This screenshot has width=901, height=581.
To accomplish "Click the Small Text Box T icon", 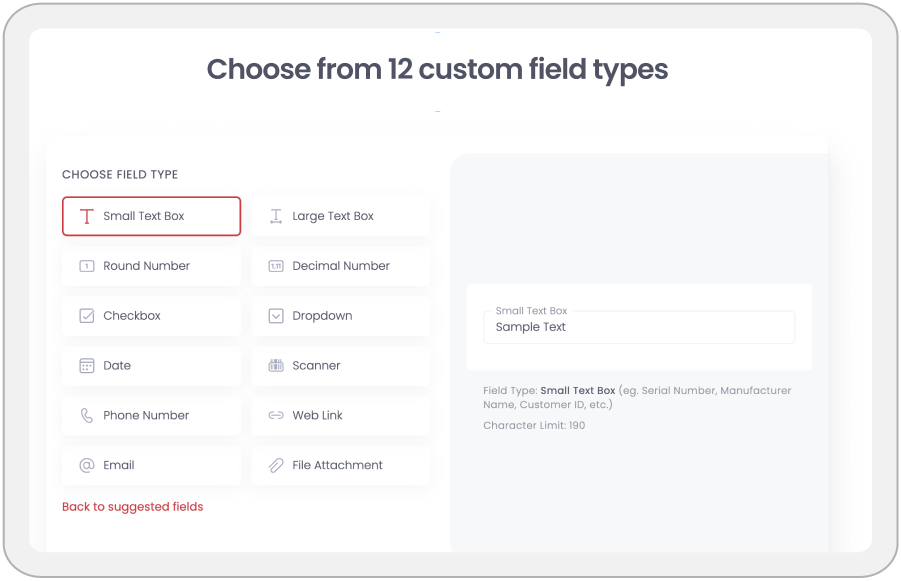I will (87, 216).
